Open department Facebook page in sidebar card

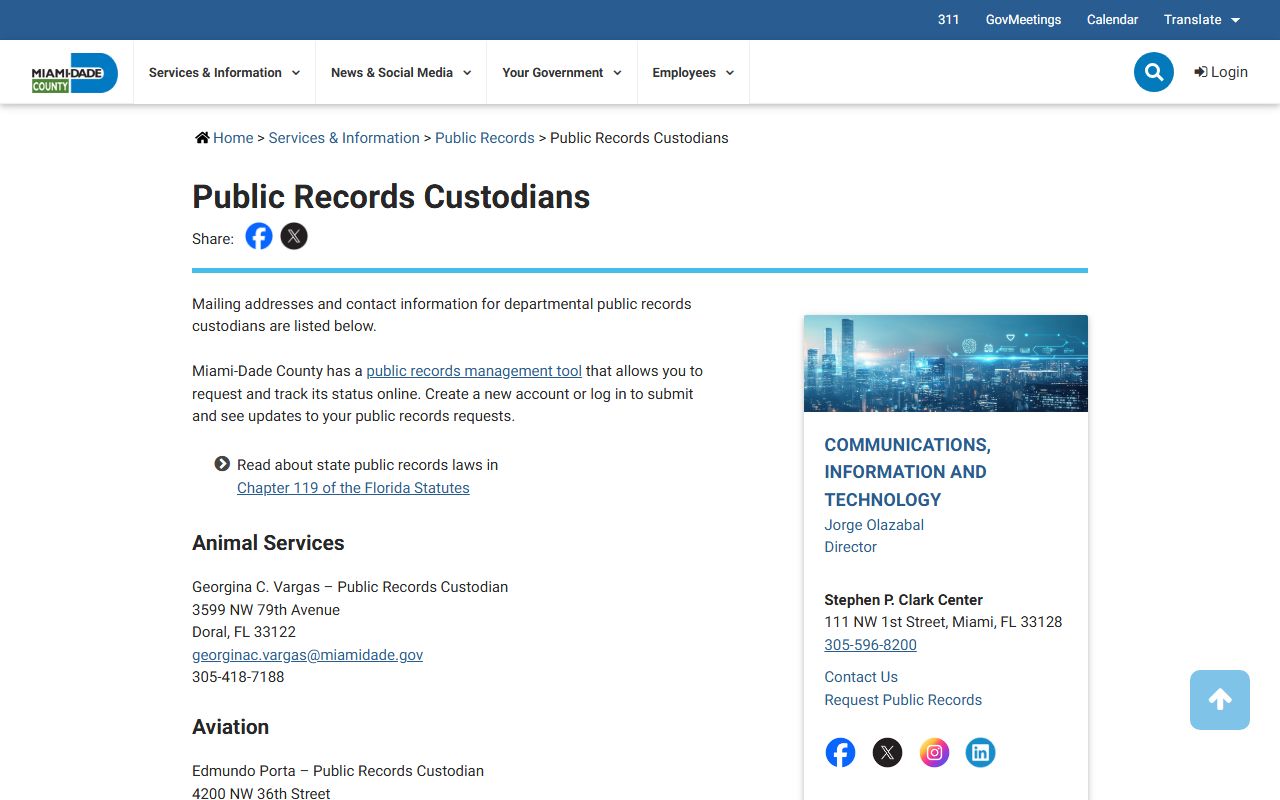(x=840, y=753)
